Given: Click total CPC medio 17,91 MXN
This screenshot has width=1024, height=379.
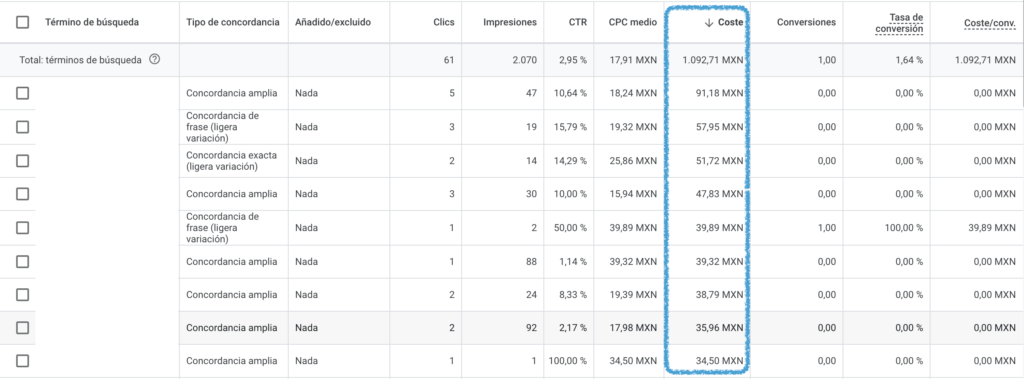Looking at the screenshot, I should 633,60.
